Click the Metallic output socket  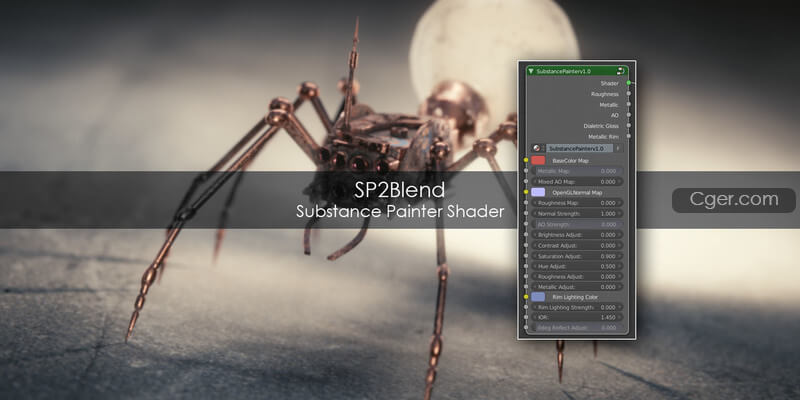click(x=629, y=104)
